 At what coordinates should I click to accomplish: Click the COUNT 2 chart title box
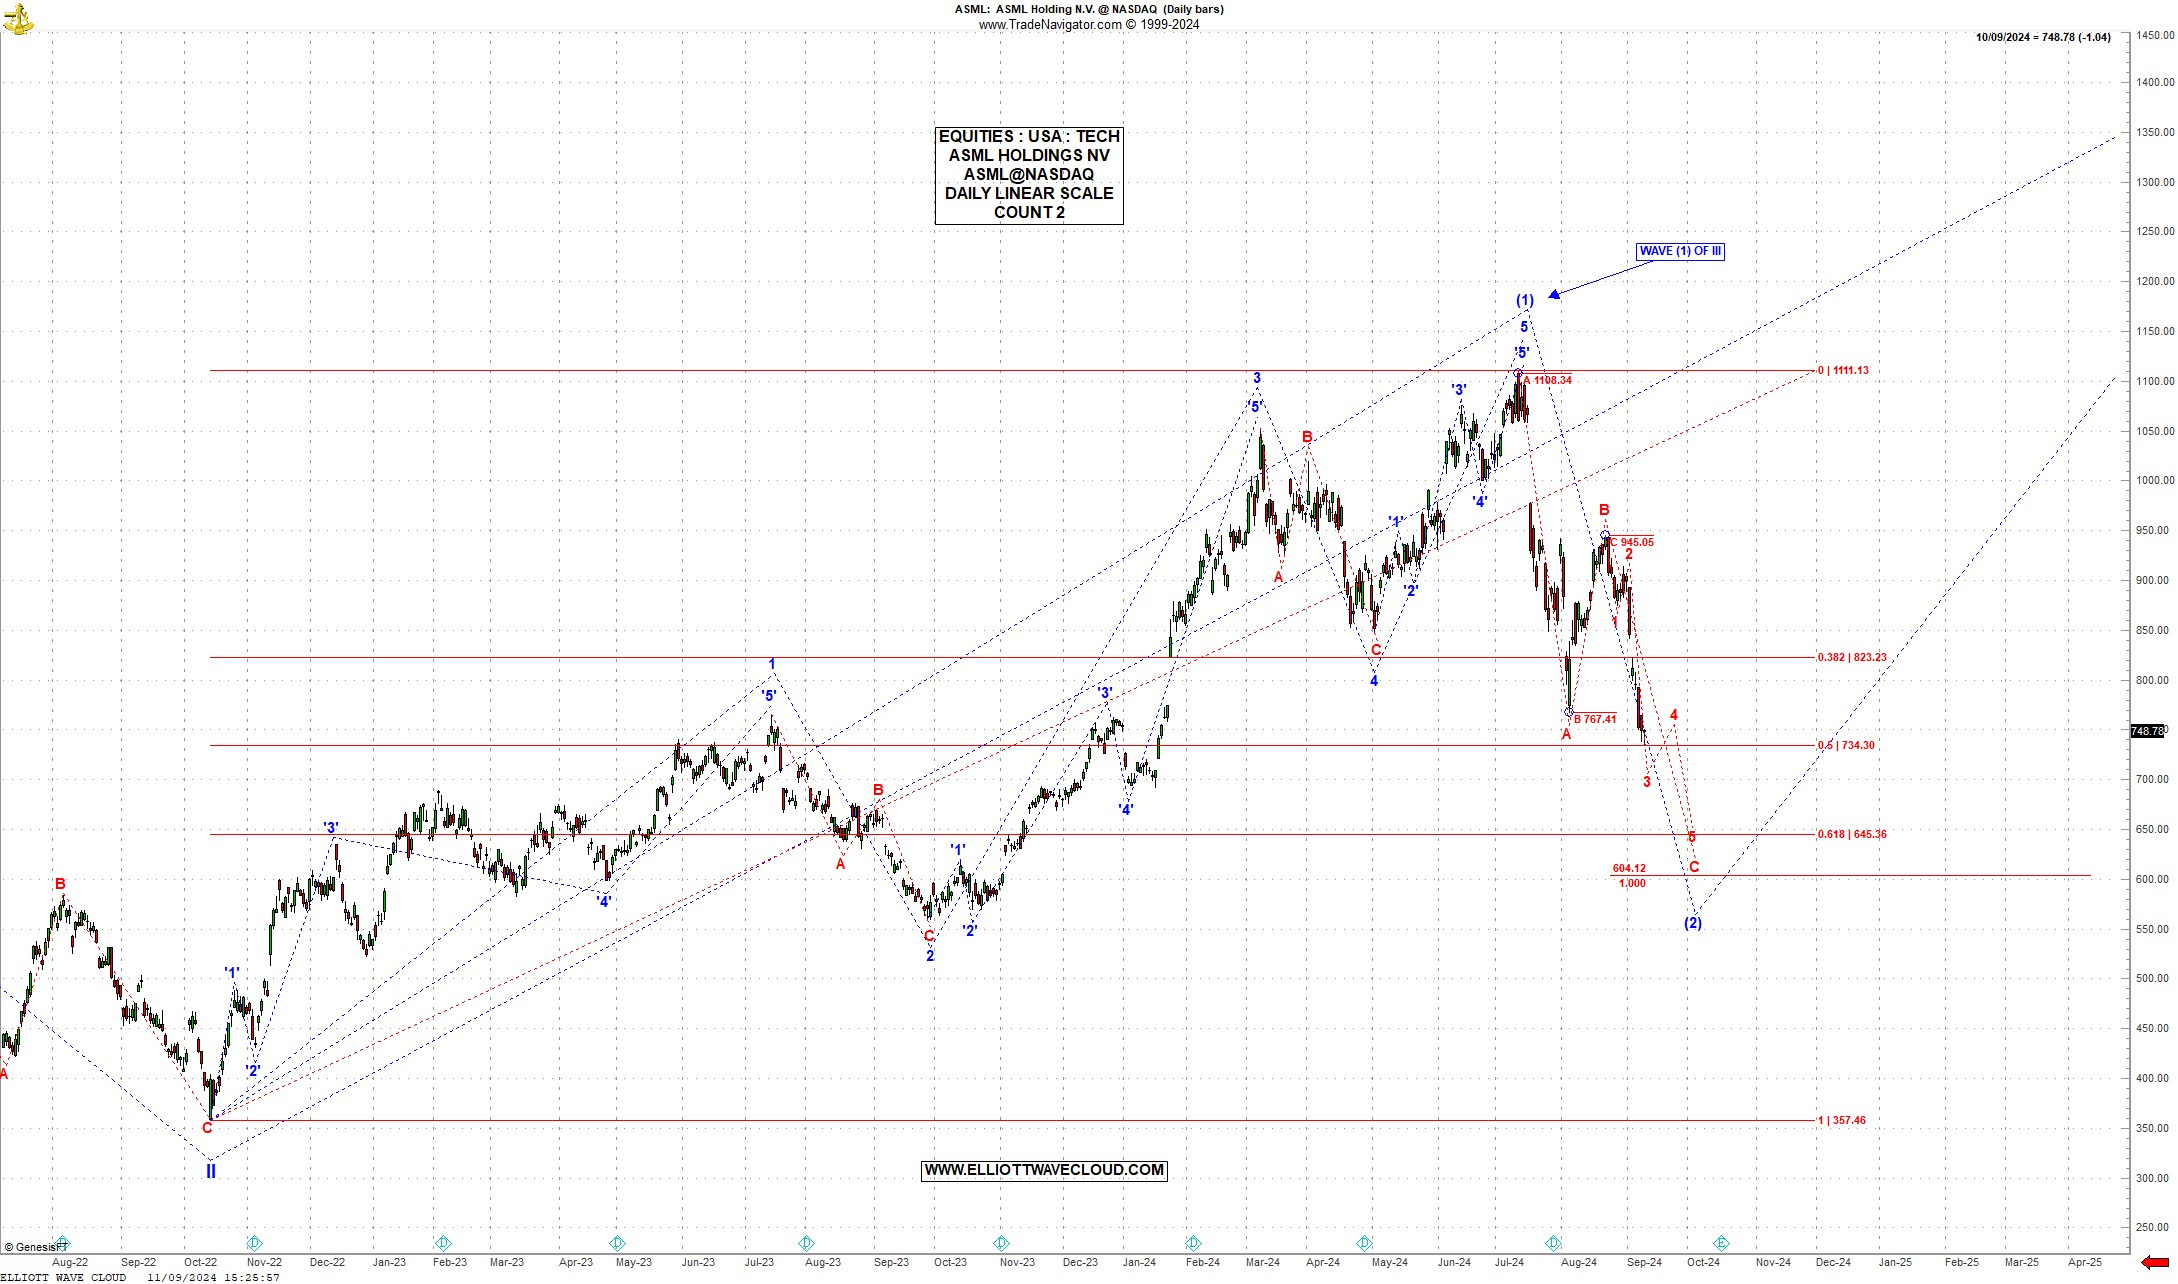tap(1029, 212)
